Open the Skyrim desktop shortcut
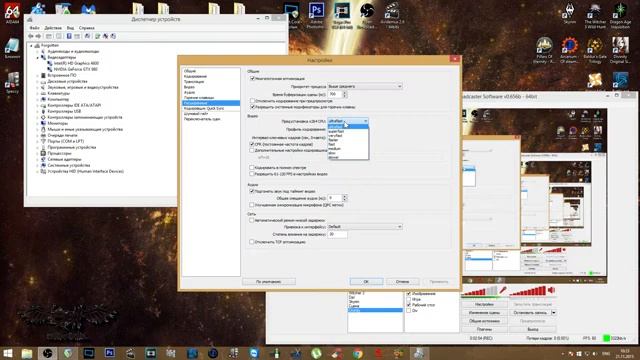The width and height of the screenshot is (640, 360). tap(569, 13)
